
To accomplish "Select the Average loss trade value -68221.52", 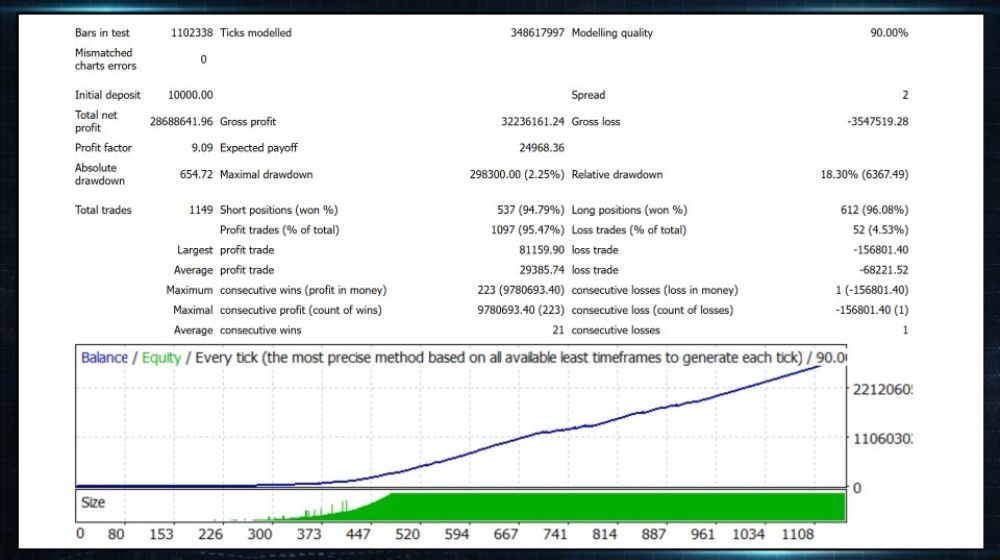I will (x=883, y=270).
